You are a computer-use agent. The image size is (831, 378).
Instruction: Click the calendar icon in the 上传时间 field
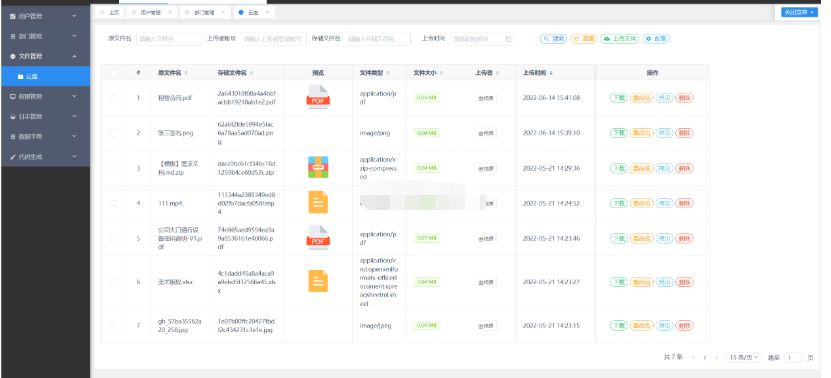pyautogui.click(x=509, y=39)
